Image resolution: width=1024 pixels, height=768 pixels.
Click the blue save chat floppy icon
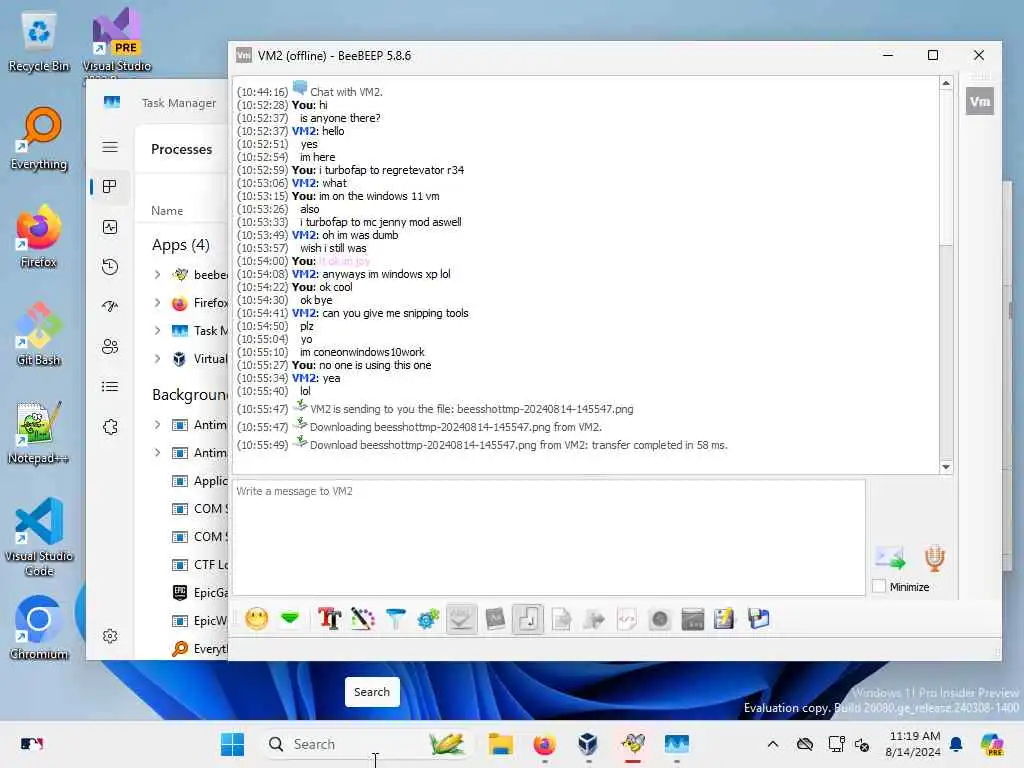(x=758, y=618)
